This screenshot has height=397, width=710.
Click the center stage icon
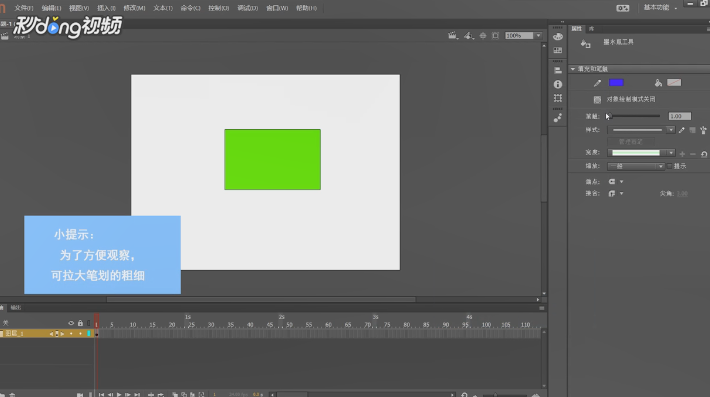click(483, 35)
